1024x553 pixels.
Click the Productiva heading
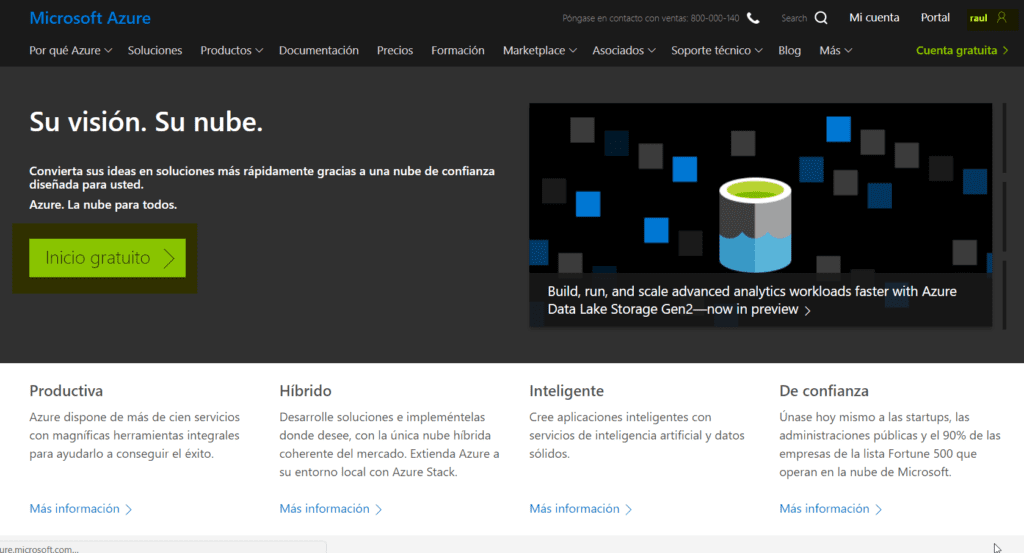click(66, 390)
